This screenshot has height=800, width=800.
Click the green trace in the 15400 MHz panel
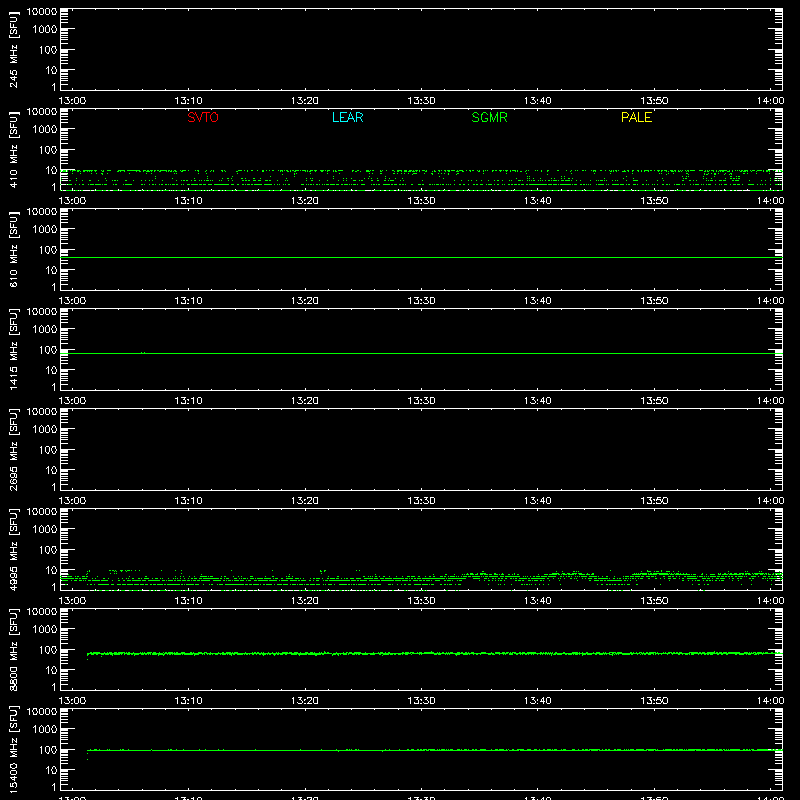pos(434,750)
